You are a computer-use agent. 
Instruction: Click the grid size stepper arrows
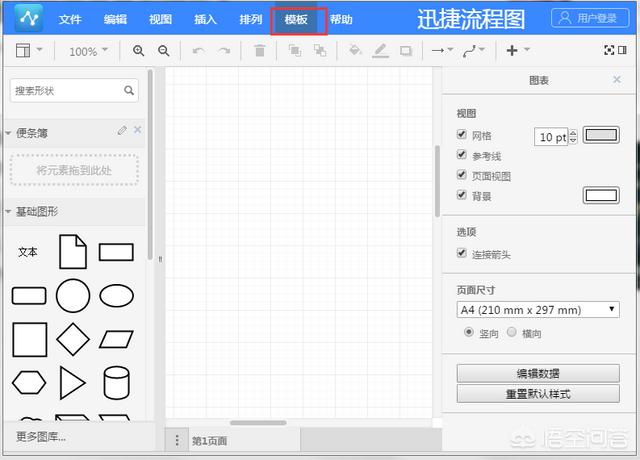point(573,136)
